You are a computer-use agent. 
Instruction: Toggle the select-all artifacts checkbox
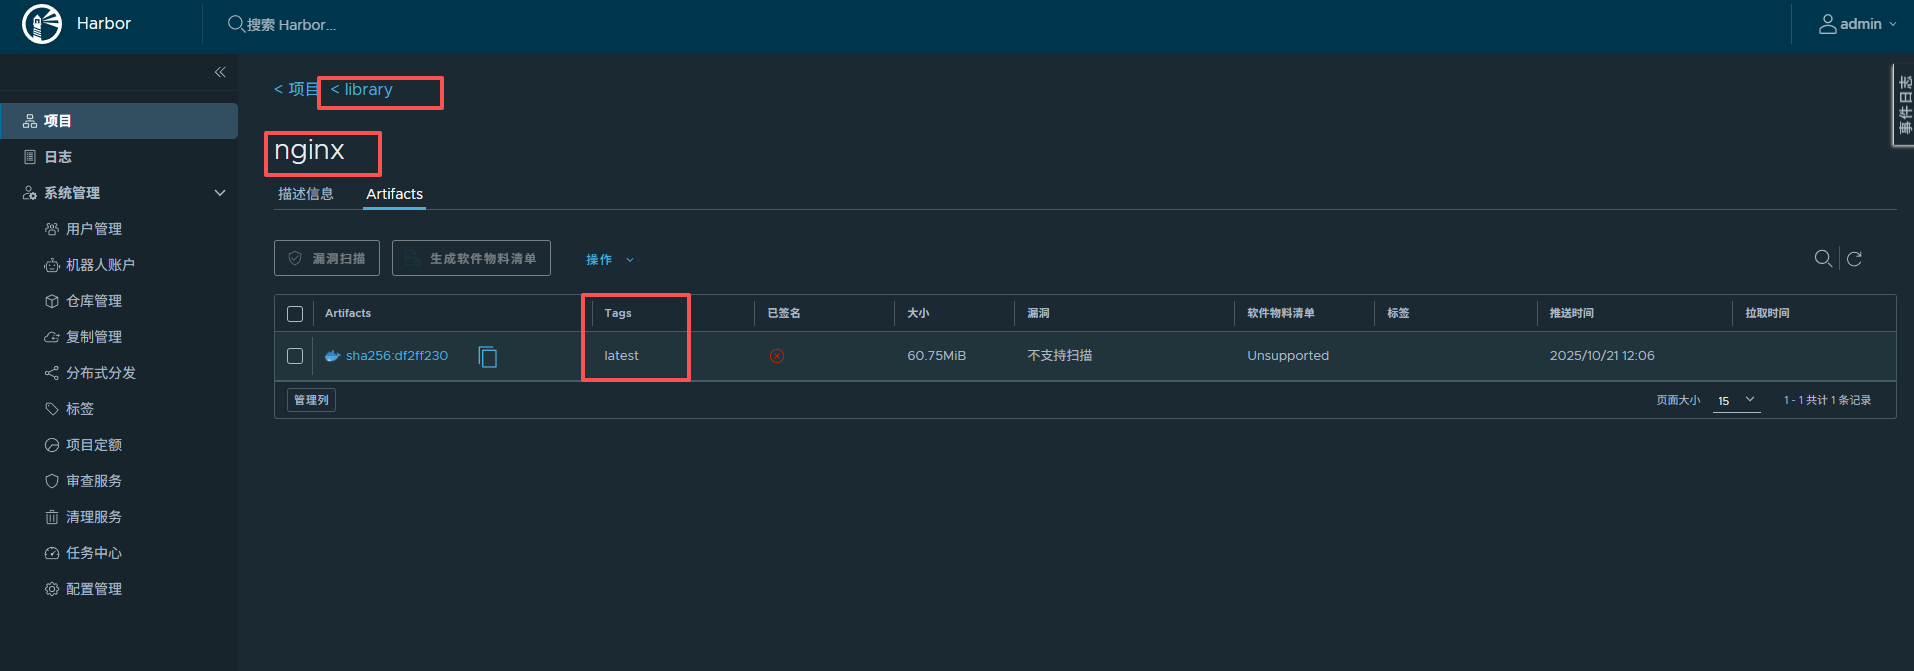[x=295, y=314]
